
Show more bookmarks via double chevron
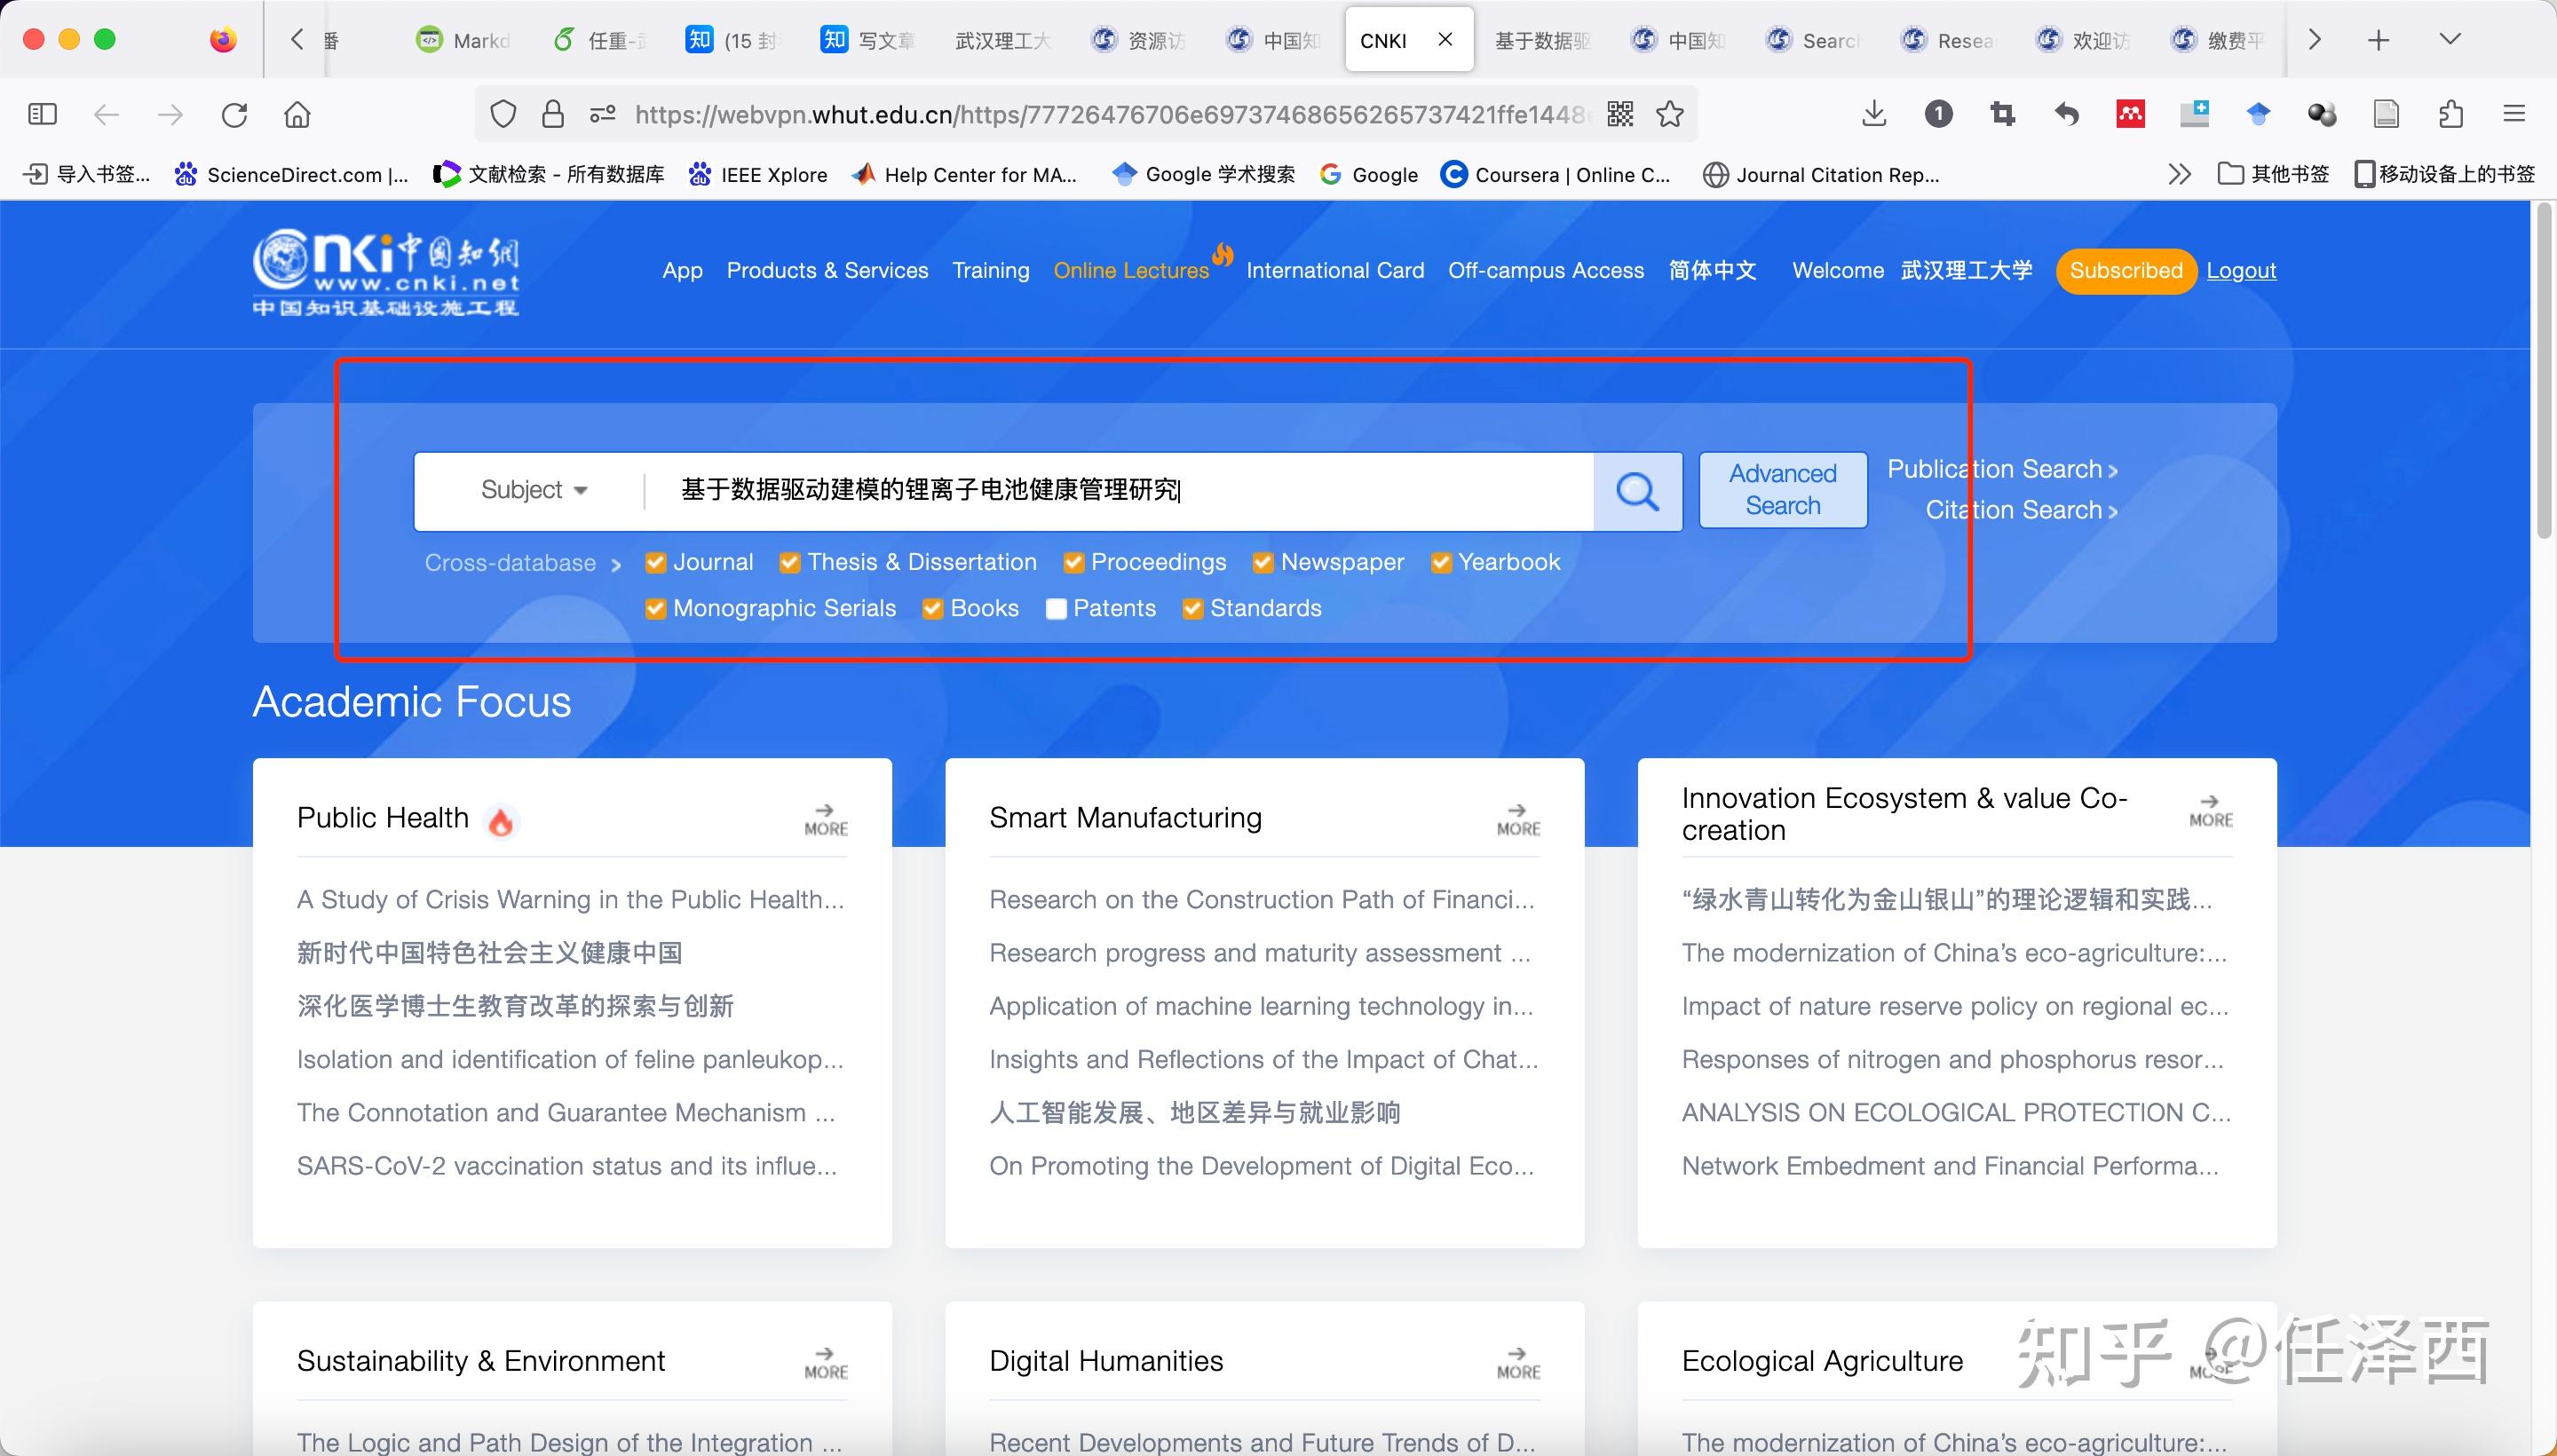pos(2180,175)
